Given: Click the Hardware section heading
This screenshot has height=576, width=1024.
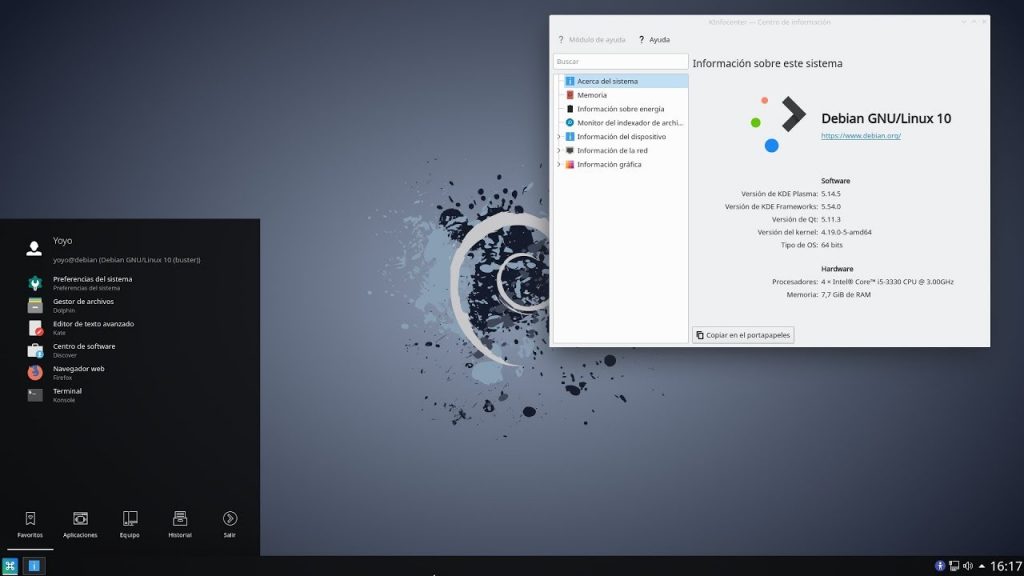Looking at the screenshot, I should [x=837, y=269].
